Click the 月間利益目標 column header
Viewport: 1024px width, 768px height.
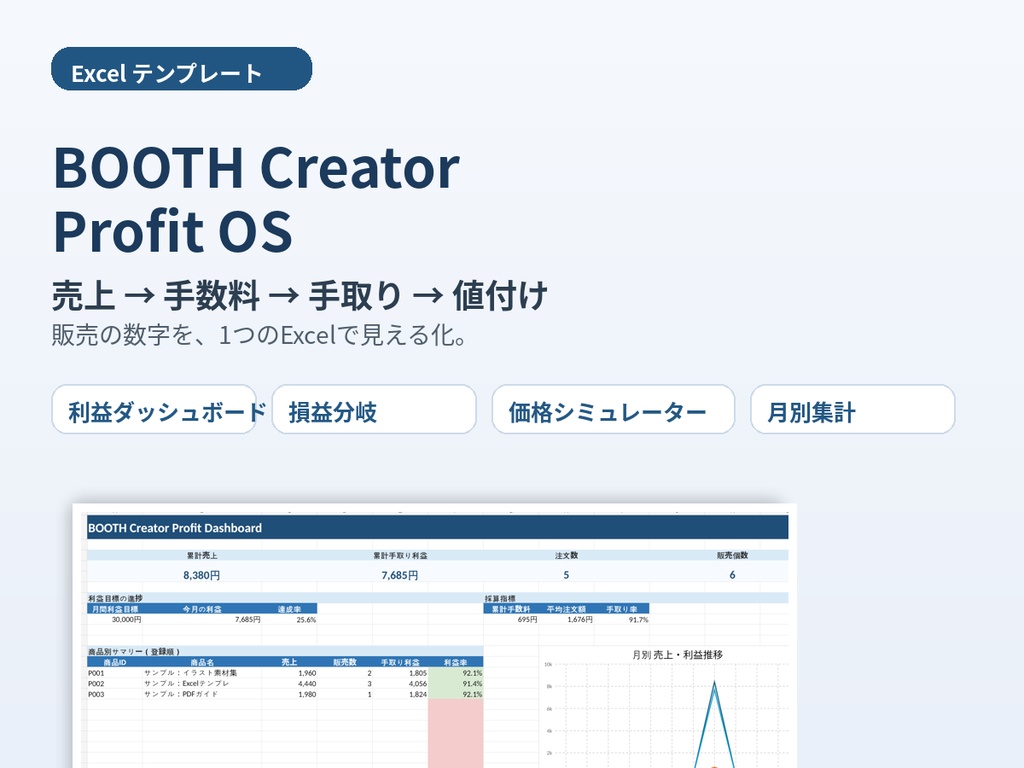[115, 609]
